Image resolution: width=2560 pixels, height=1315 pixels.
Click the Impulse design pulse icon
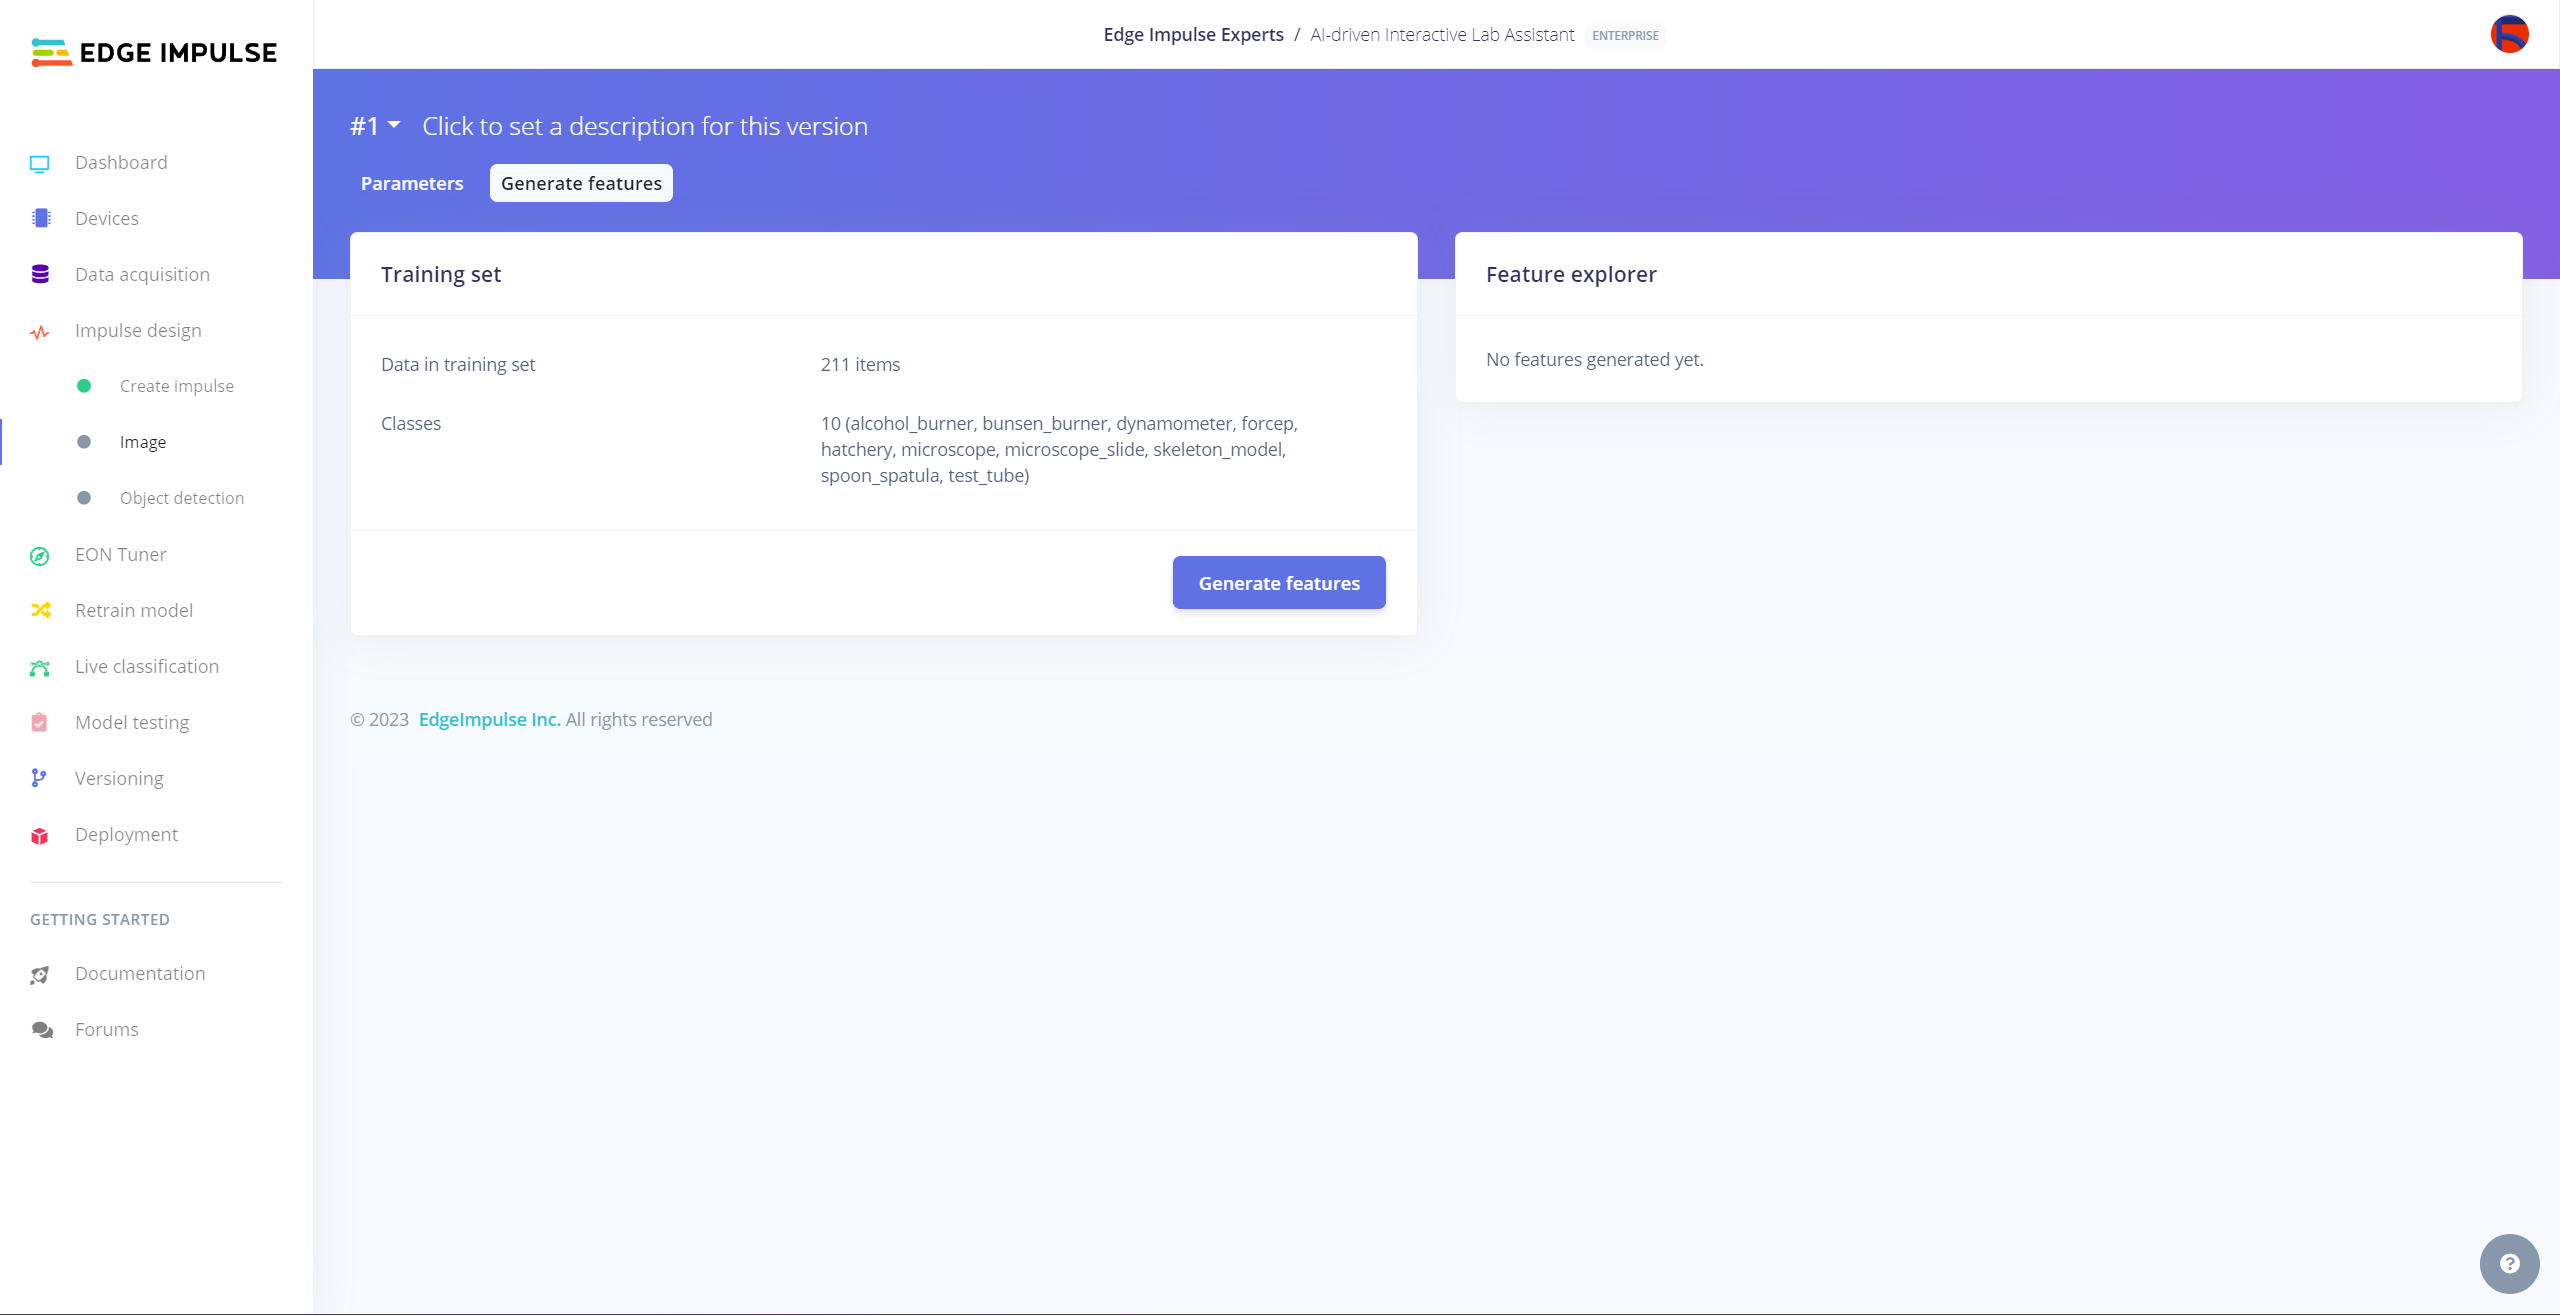click(40, 331)
